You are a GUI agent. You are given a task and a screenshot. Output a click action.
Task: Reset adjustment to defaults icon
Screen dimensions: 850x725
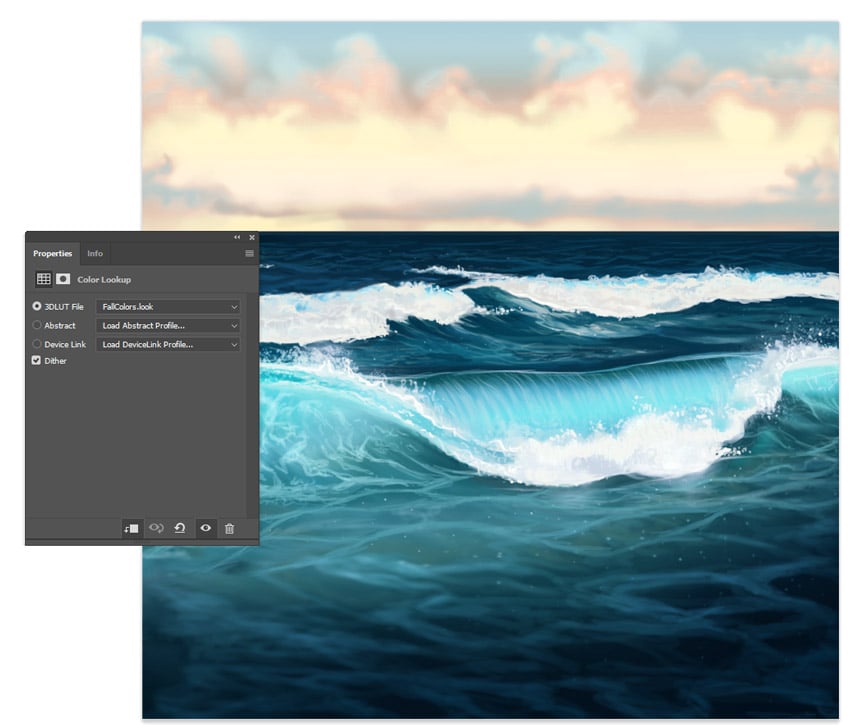(180, 528)
